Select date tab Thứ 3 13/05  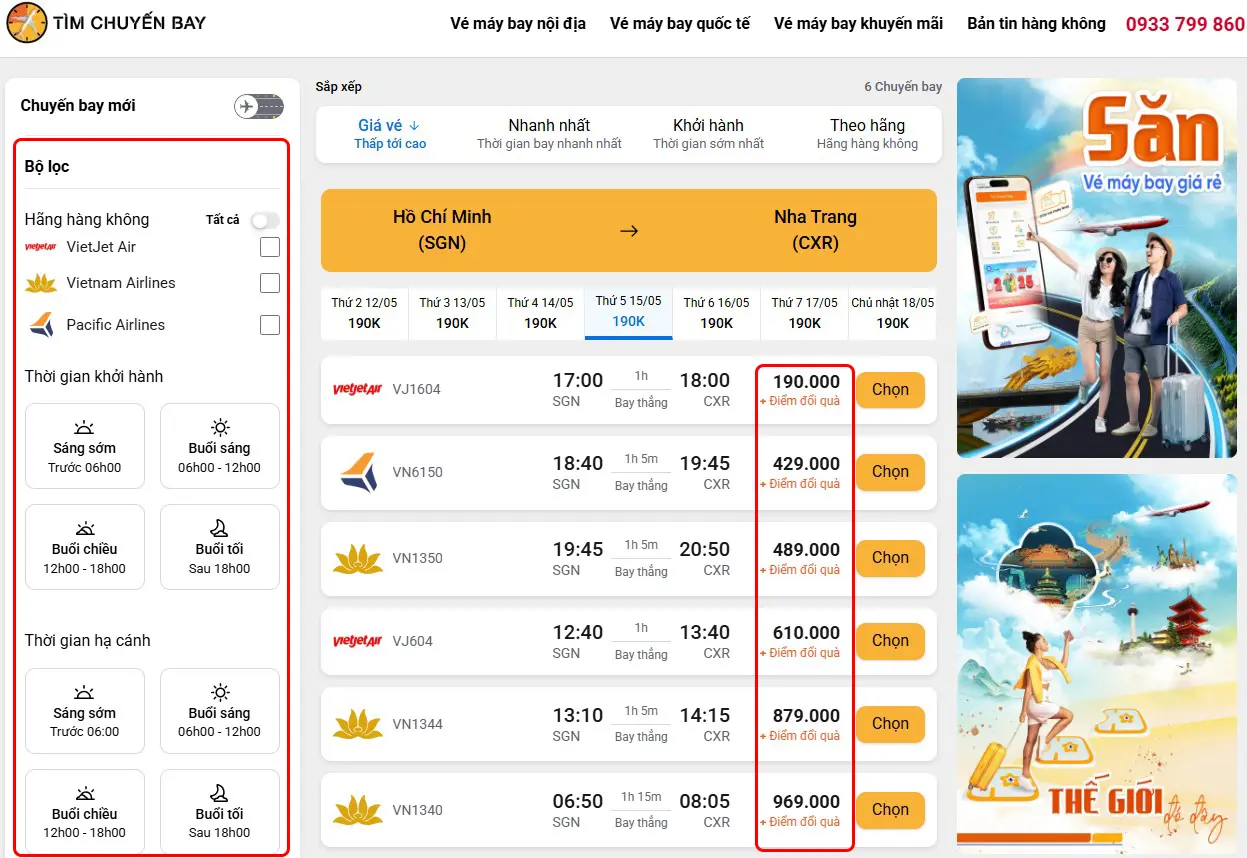pos(452,313)
